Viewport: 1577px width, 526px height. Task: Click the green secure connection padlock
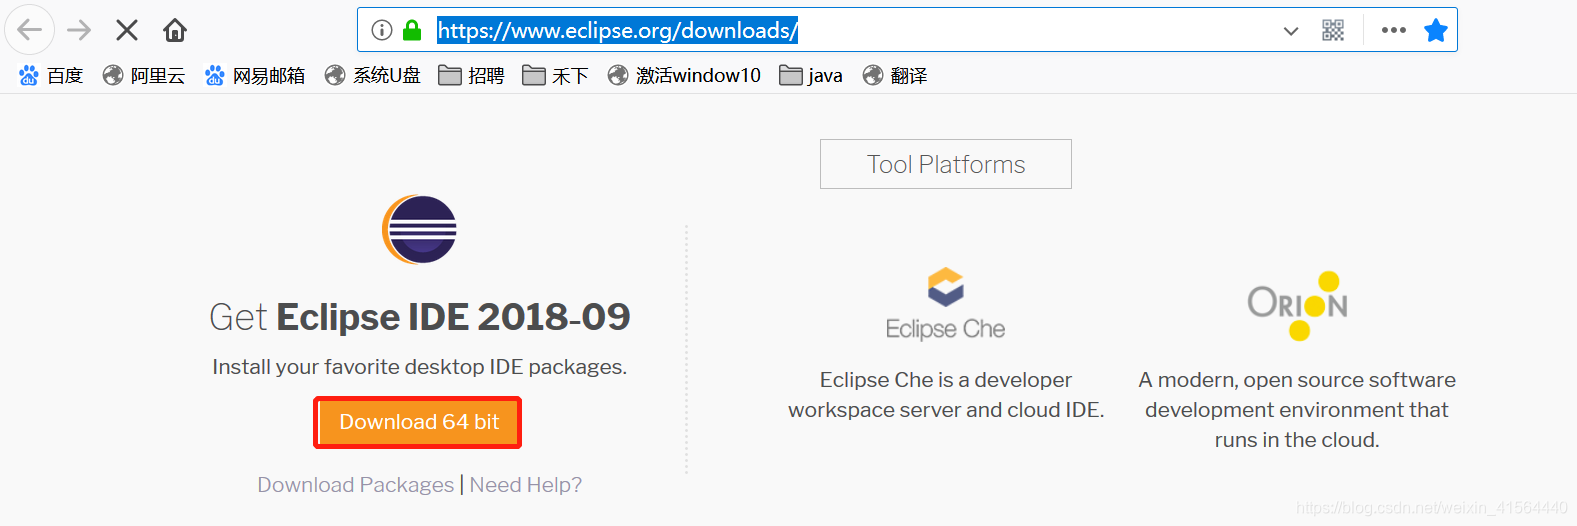412,30
